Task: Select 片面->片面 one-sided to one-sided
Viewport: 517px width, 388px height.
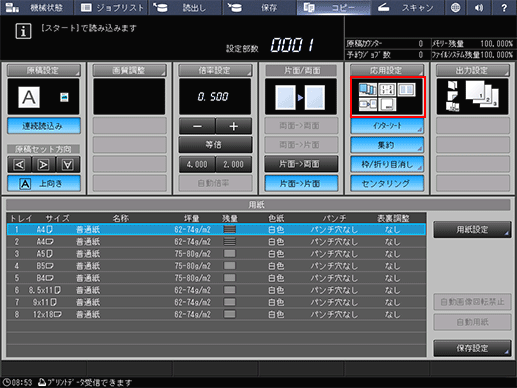Action: click(301, 183)
